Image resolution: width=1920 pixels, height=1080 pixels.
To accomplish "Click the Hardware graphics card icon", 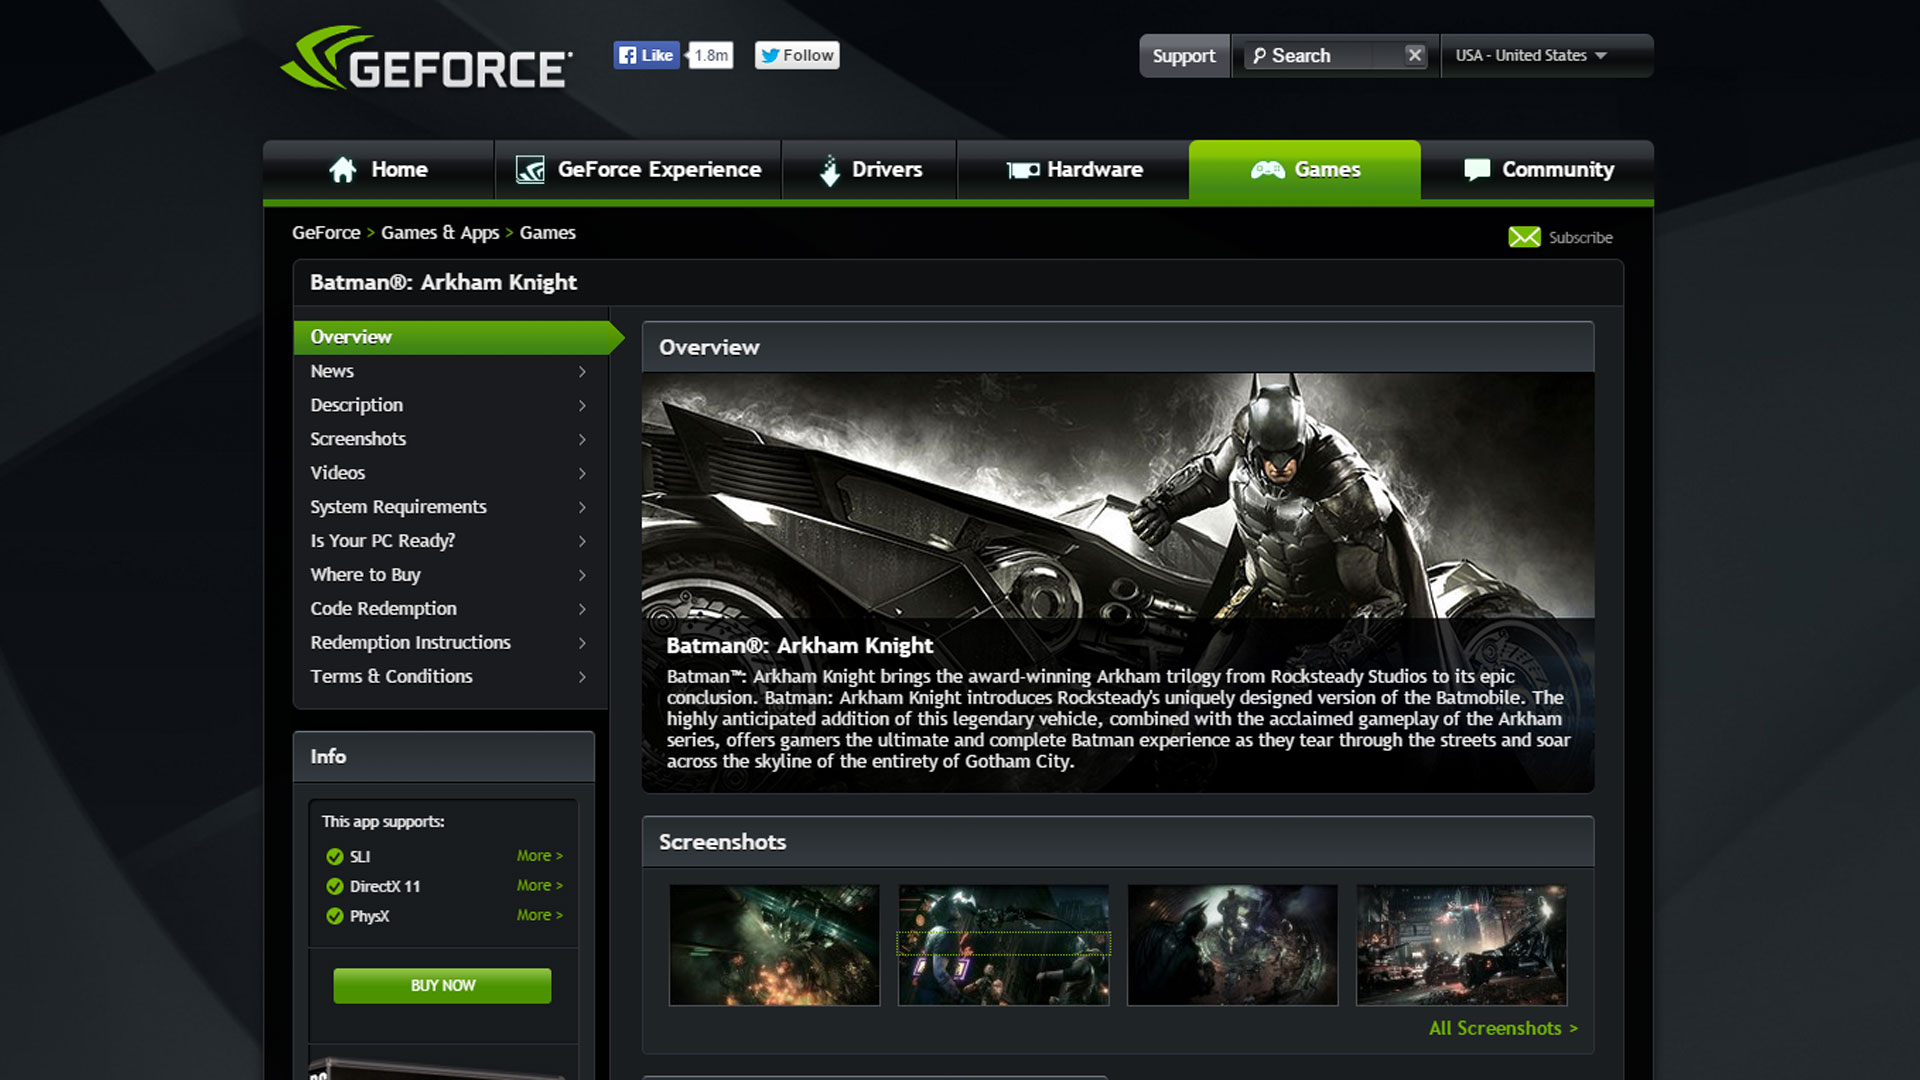I will pos(1022,170).
